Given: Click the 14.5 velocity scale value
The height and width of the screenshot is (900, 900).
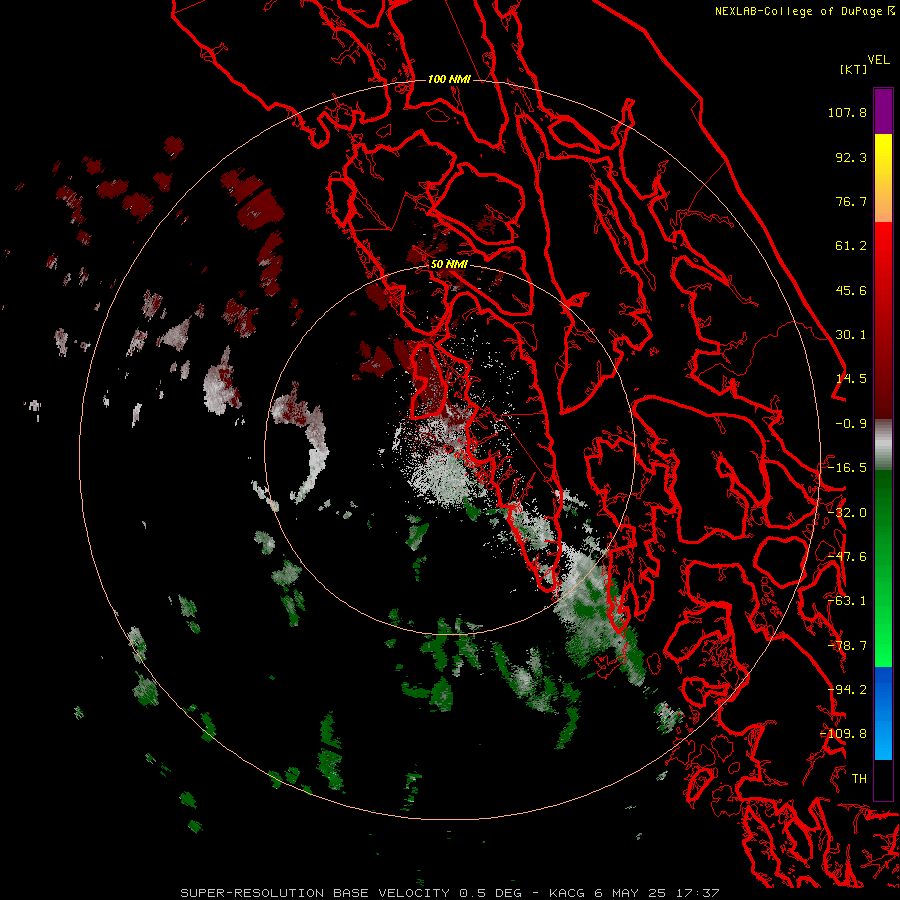Looking at the screenshot, I should 851,379.
